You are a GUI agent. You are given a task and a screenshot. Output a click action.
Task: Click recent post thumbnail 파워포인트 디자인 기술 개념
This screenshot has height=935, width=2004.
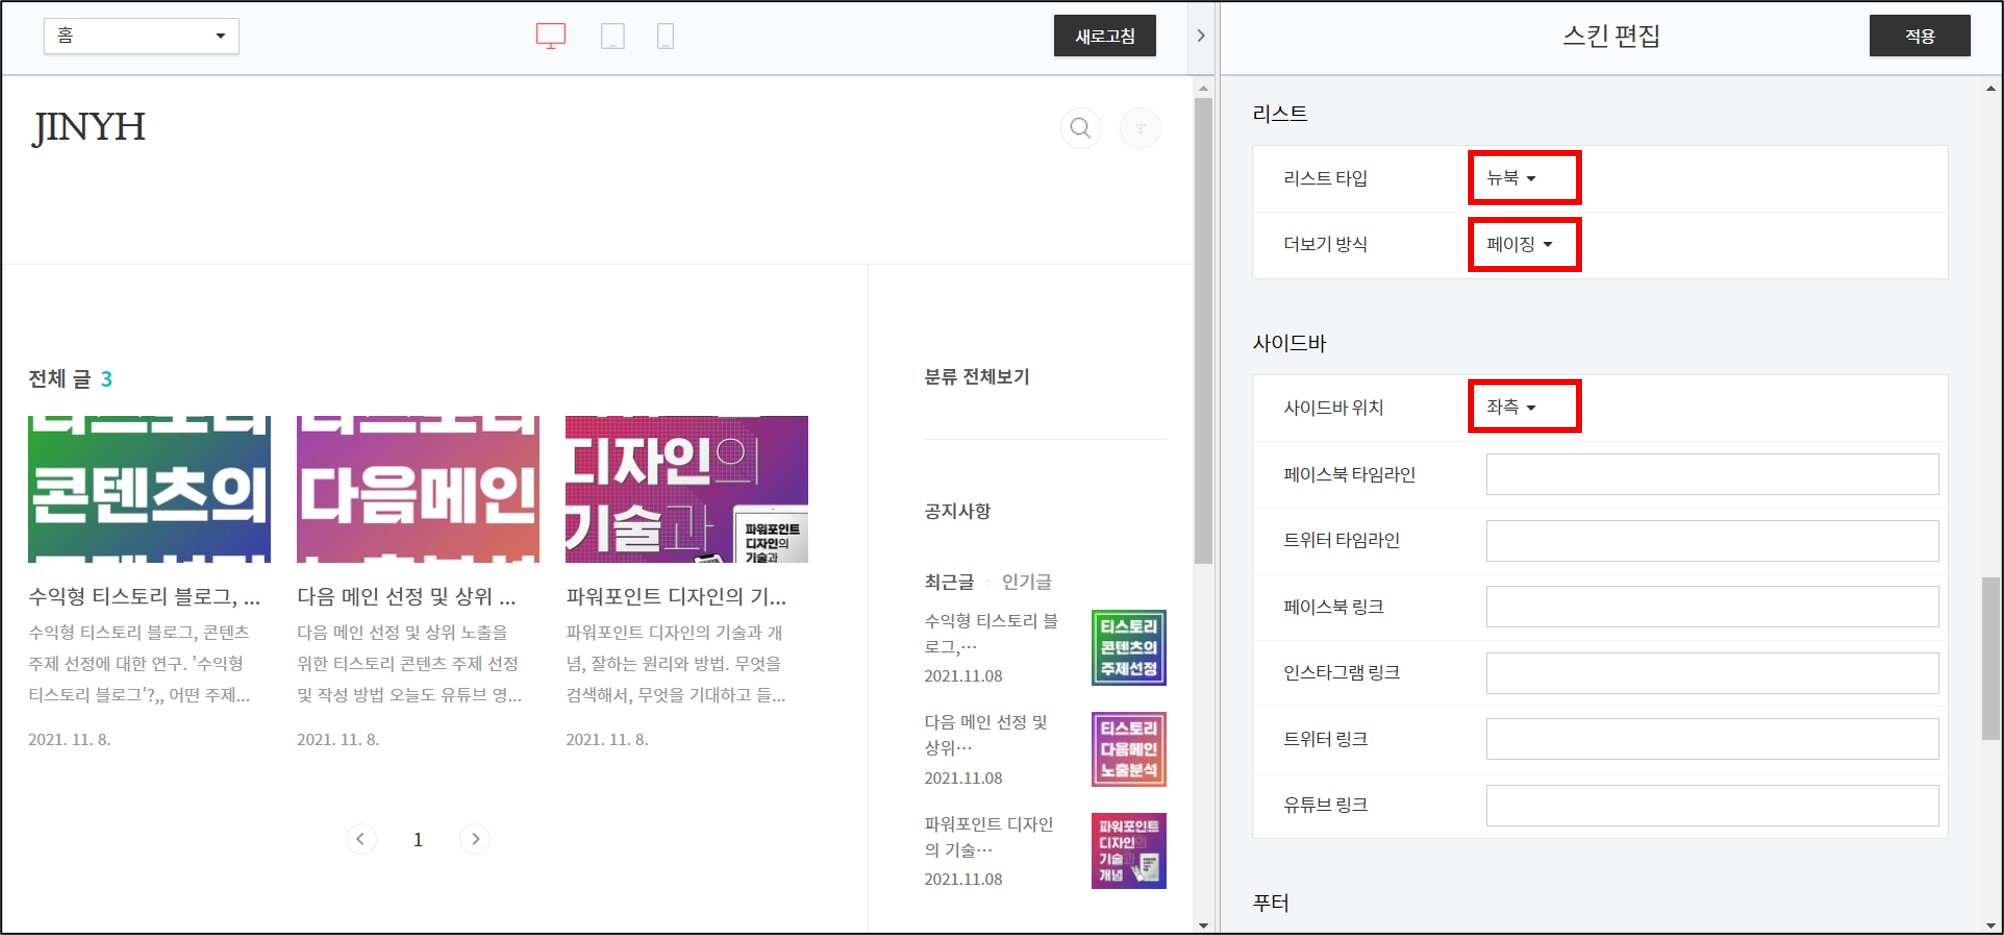tap(1129, 851)
